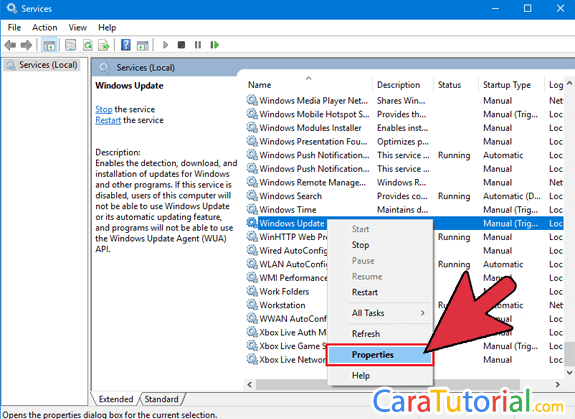Maximize the Services window

pyautogui.click(x=527, y=8)
